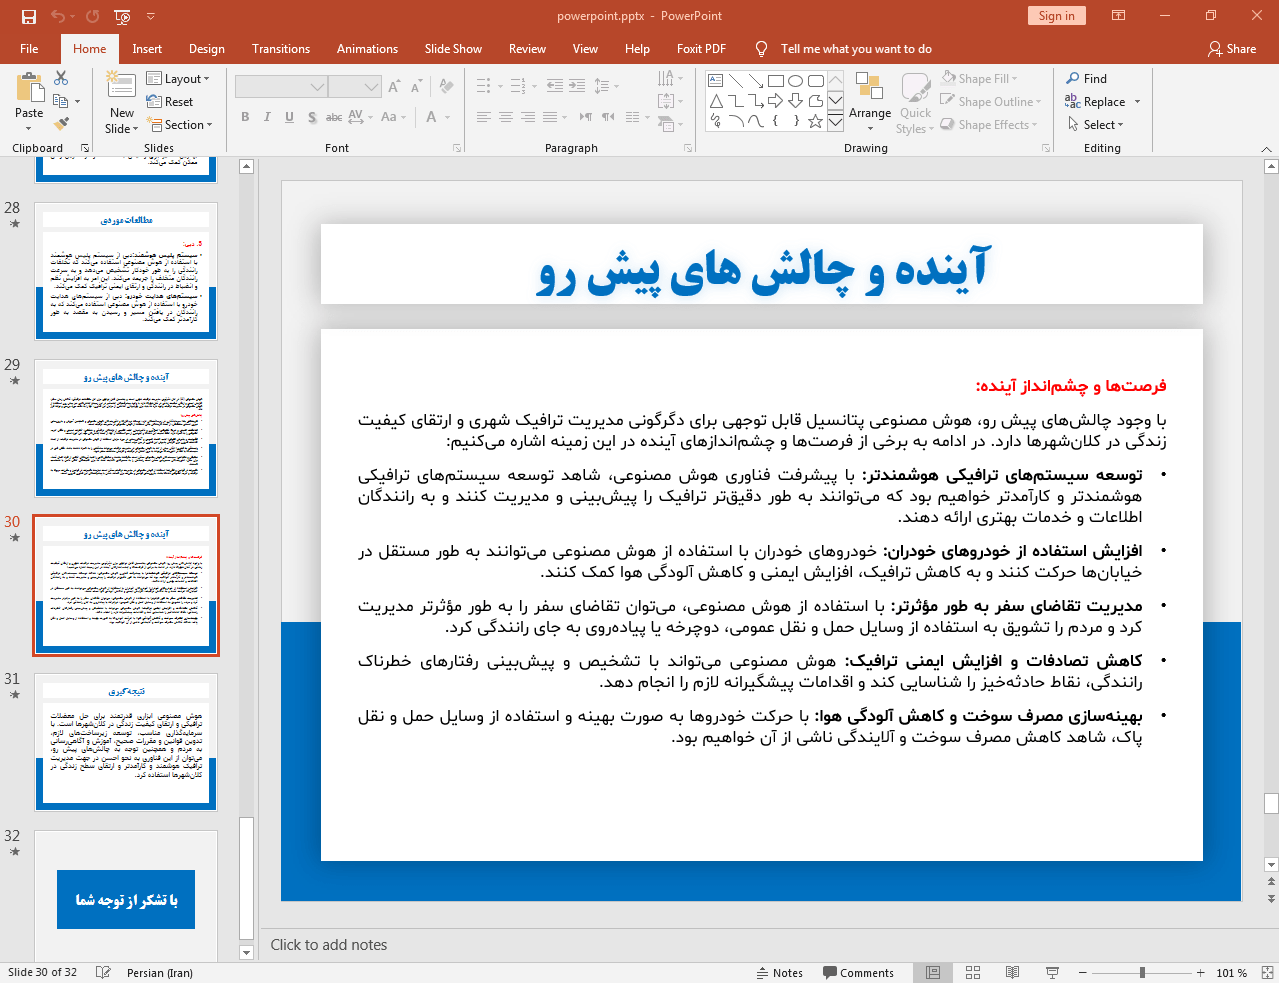Switch to Normal view in status bar
1279x983 pixels.
pos(933,972)
